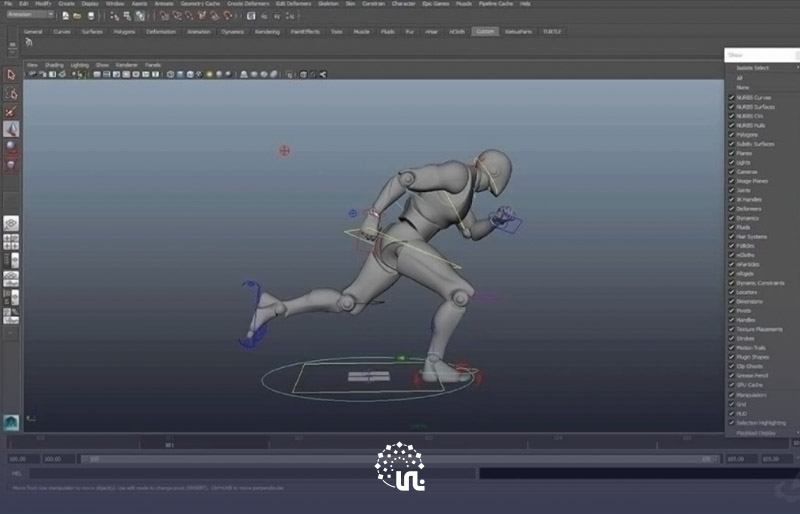Toggle Motion Trails checkbox
Image resolution: width=800 pixels, height=514 pixels.
coord(731,348)
